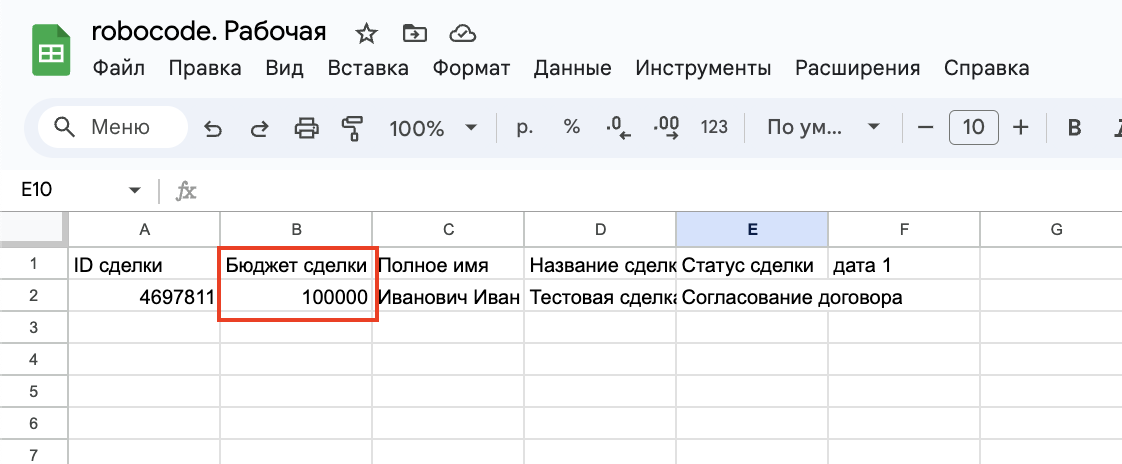Select row 5 header
The image size is (1122, 464).
click(34, 392)
